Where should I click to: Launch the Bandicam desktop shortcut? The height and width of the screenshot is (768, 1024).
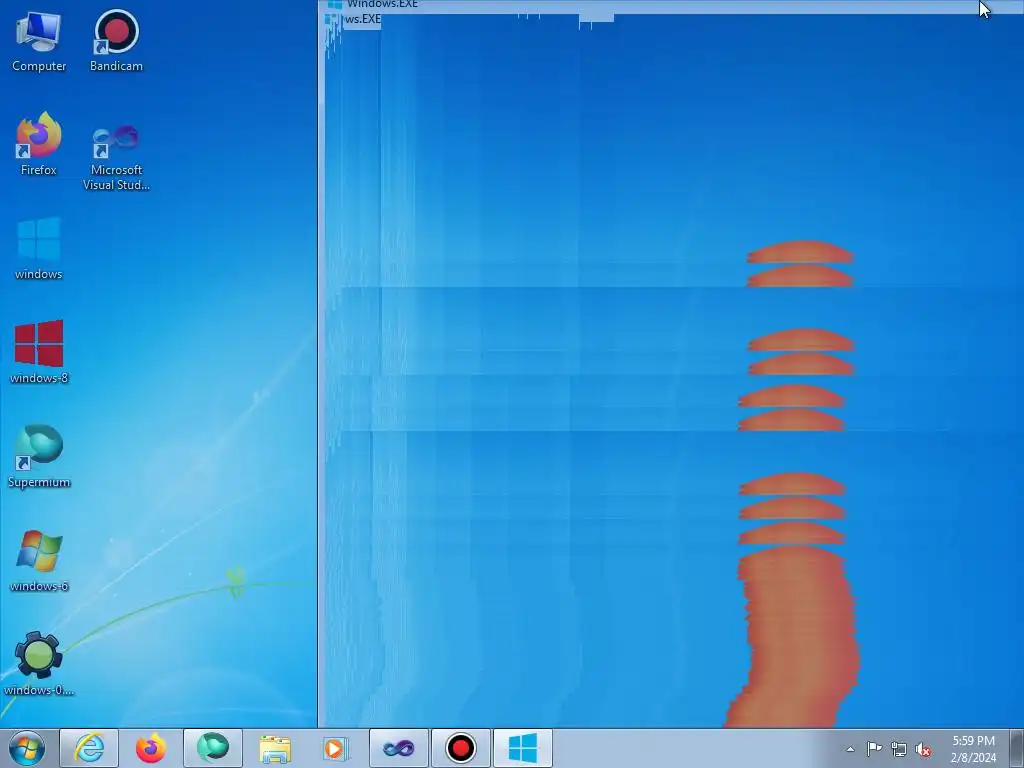pos(116,42)
